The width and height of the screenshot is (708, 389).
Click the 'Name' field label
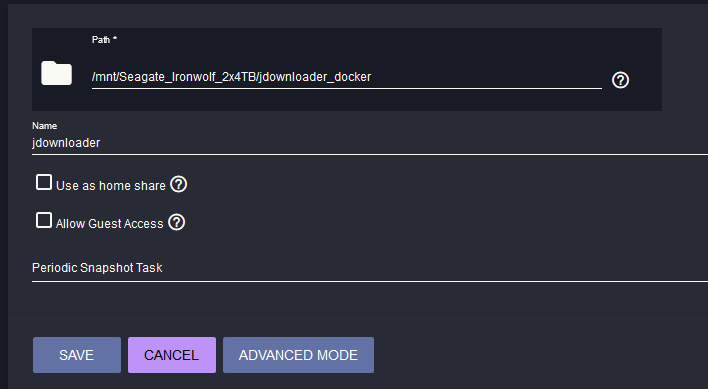44,126
